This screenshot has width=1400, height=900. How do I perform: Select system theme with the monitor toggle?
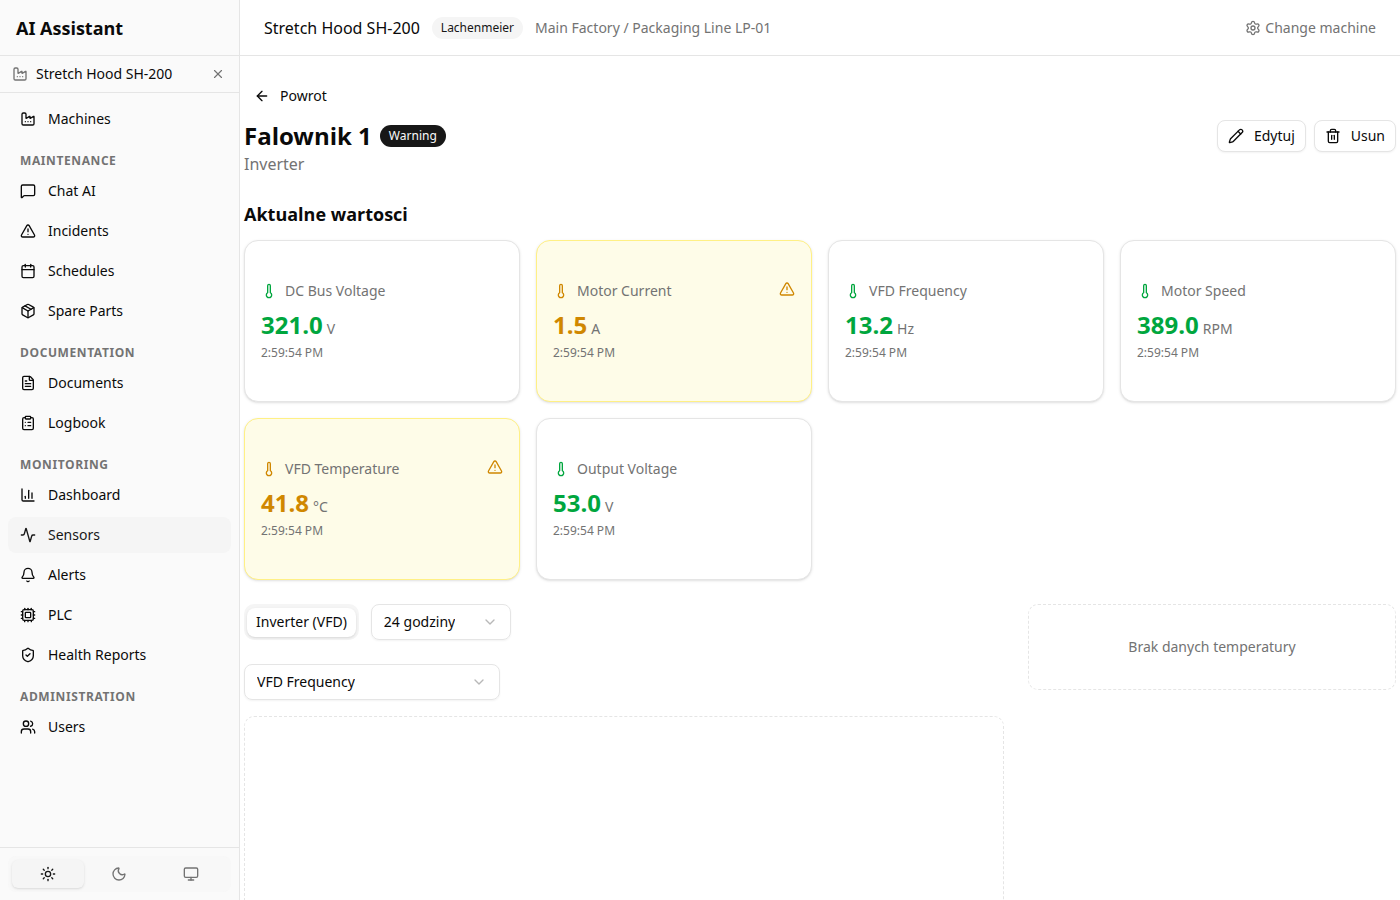pyautogui.click(x=190, y=873)
